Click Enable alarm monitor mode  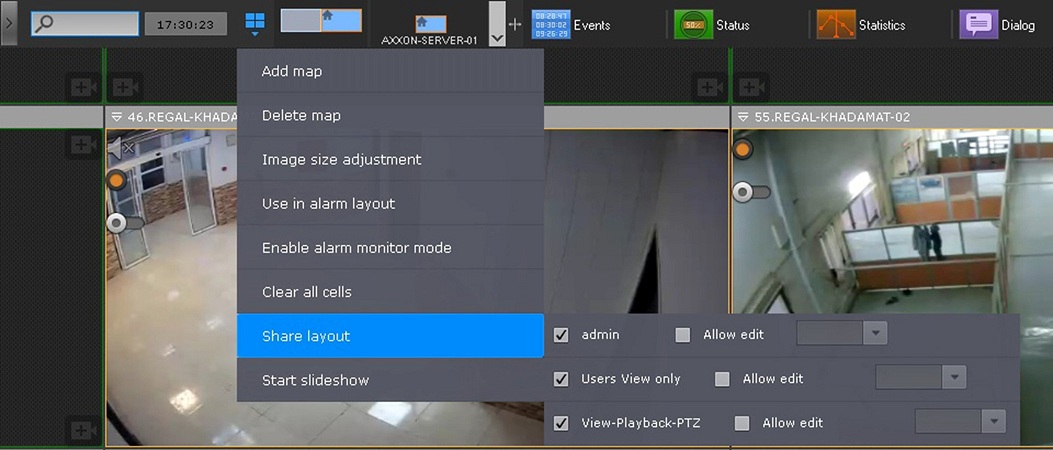[356, 248]
